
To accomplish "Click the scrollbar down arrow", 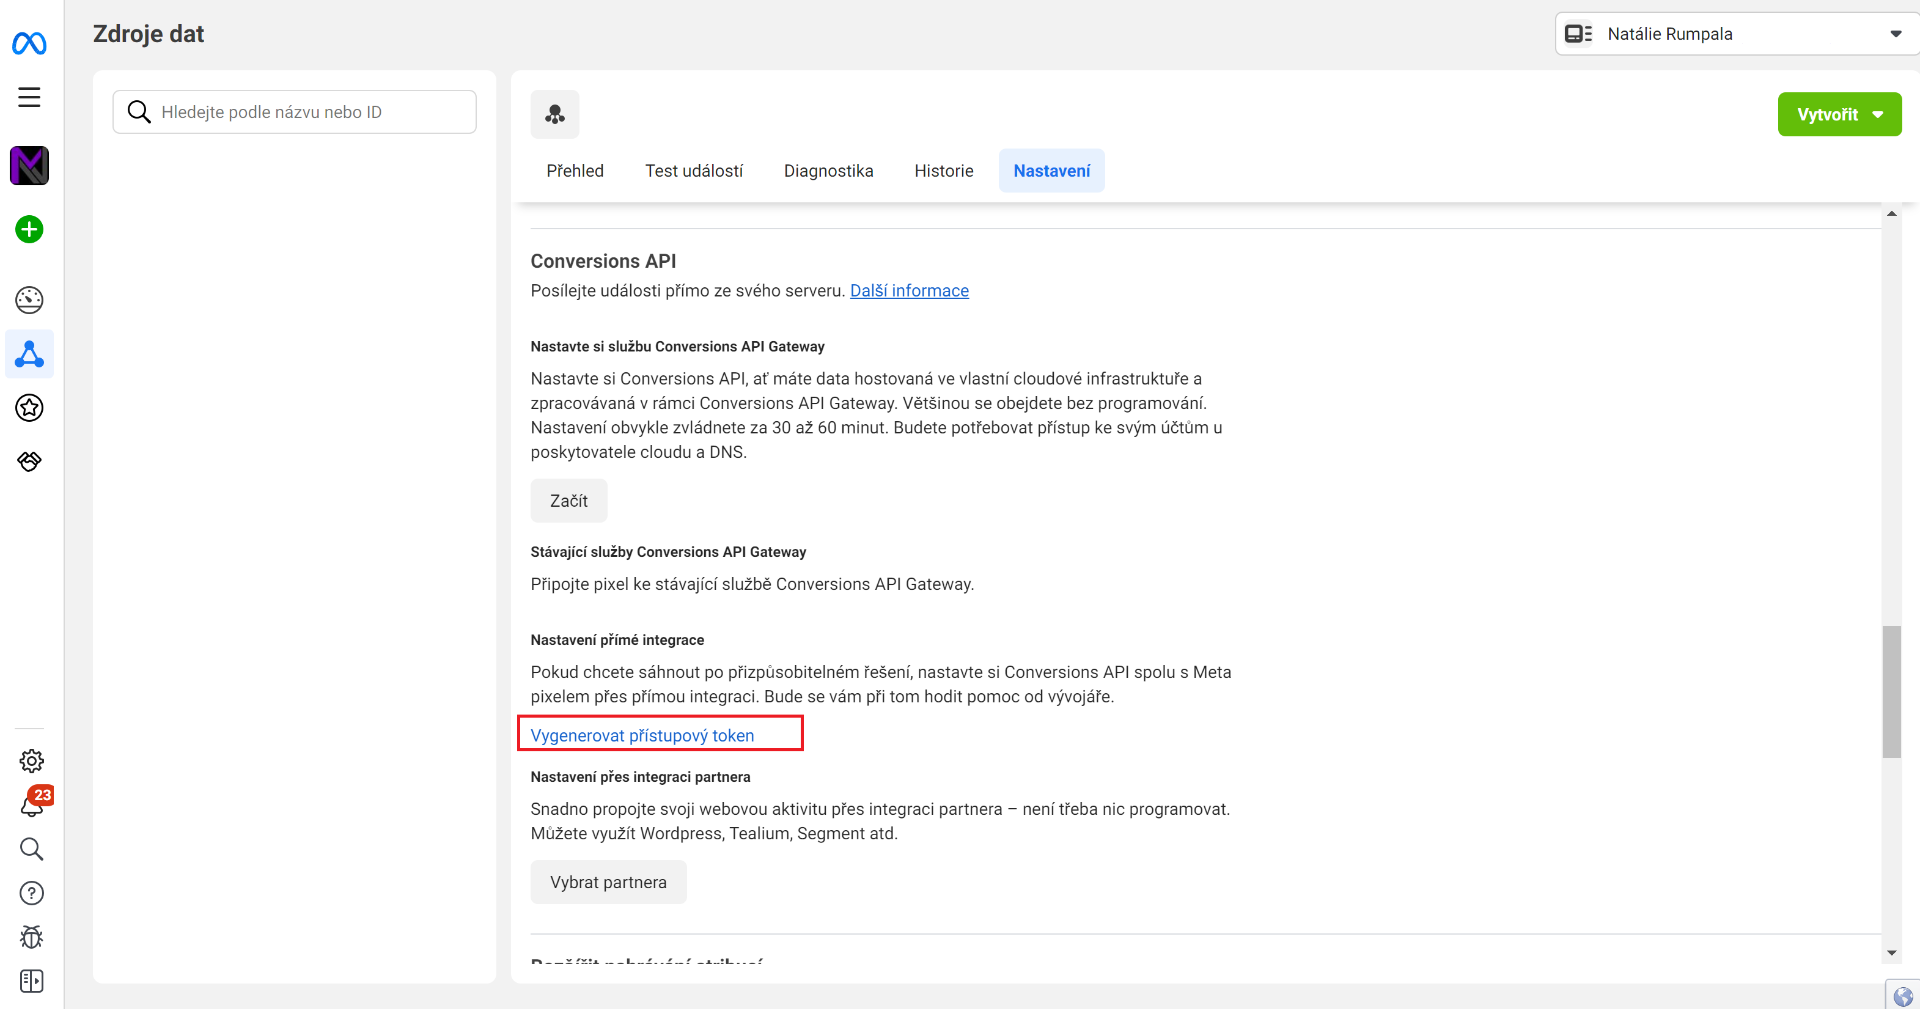I will [x=1891, y=953].
